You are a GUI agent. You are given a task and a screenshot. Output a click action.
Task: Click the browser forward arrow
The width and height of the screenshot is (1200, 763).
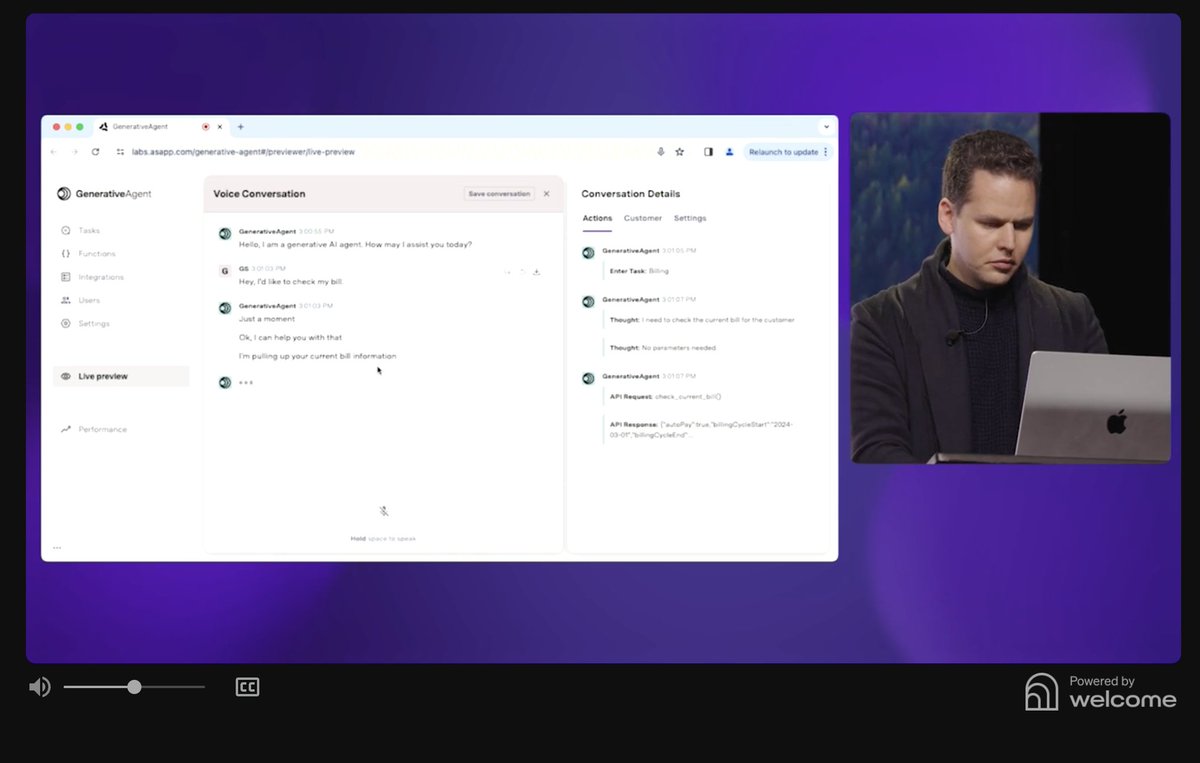[x=75, y=152]
